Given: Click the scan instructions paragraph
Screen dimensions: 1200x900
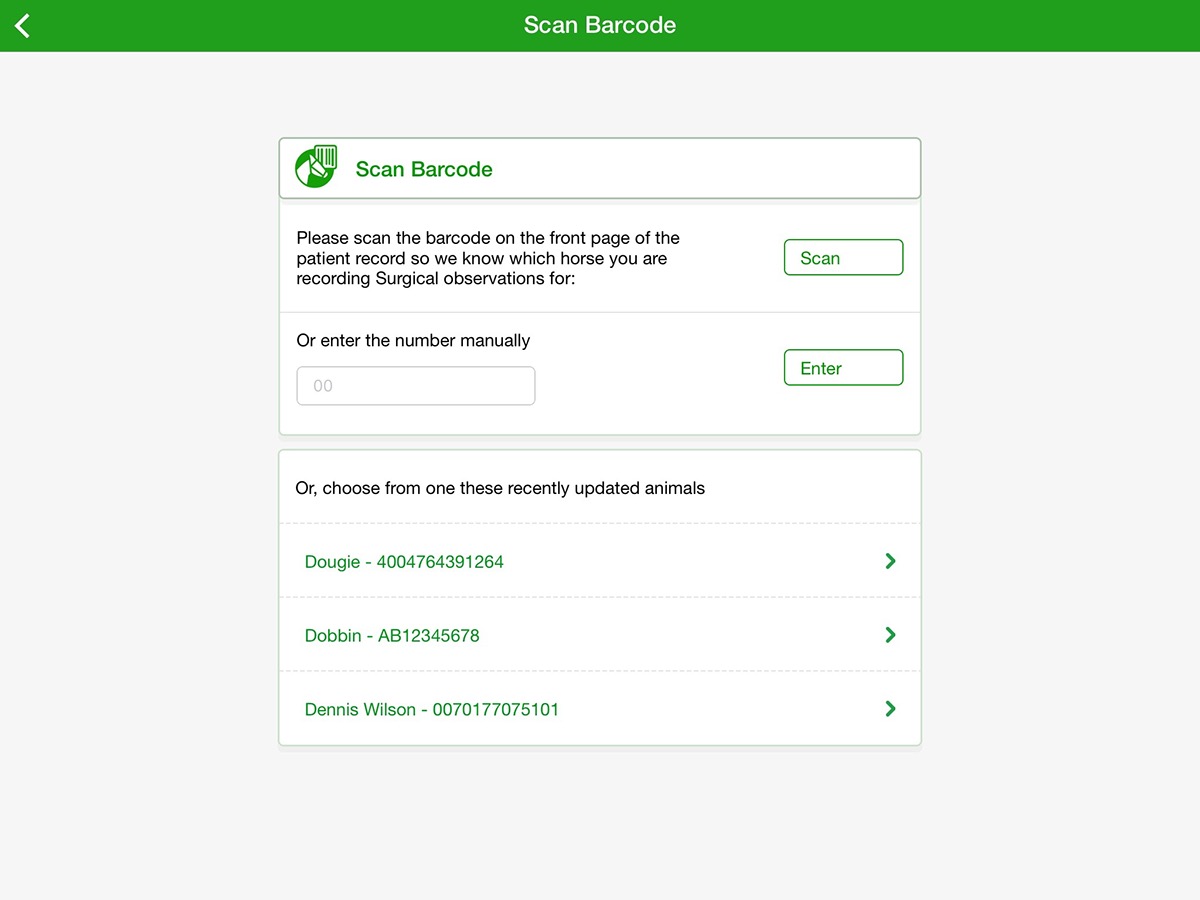Looking at the screenshot, I should 488,258.
